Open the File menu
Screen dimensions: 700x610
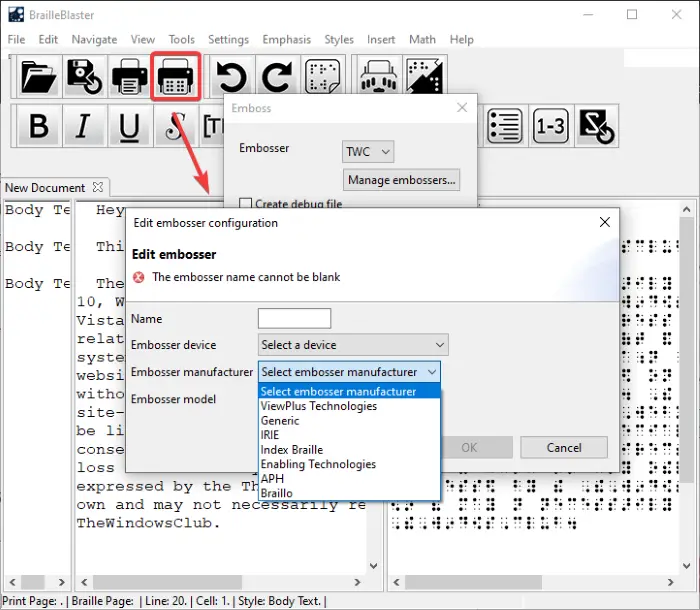[x=16, y=39]
